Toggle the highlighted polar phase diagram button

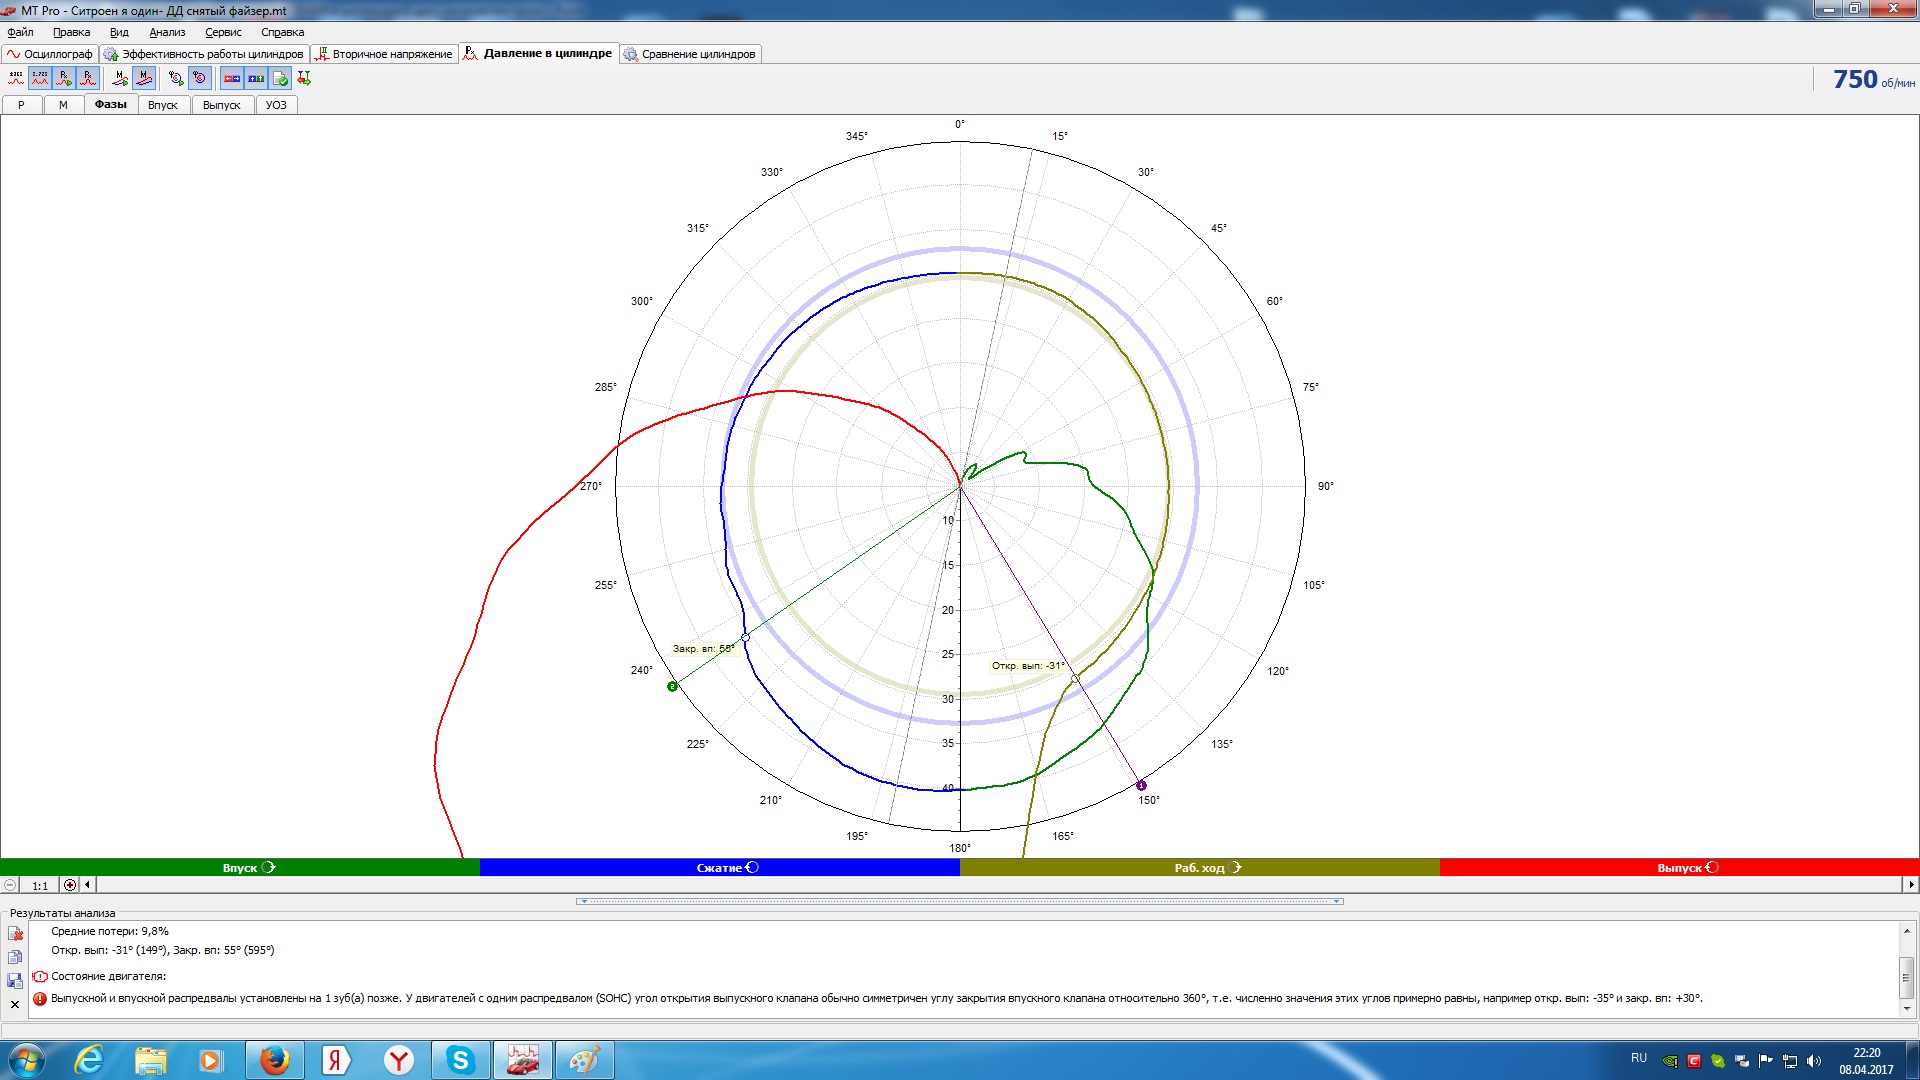[200, 78]
